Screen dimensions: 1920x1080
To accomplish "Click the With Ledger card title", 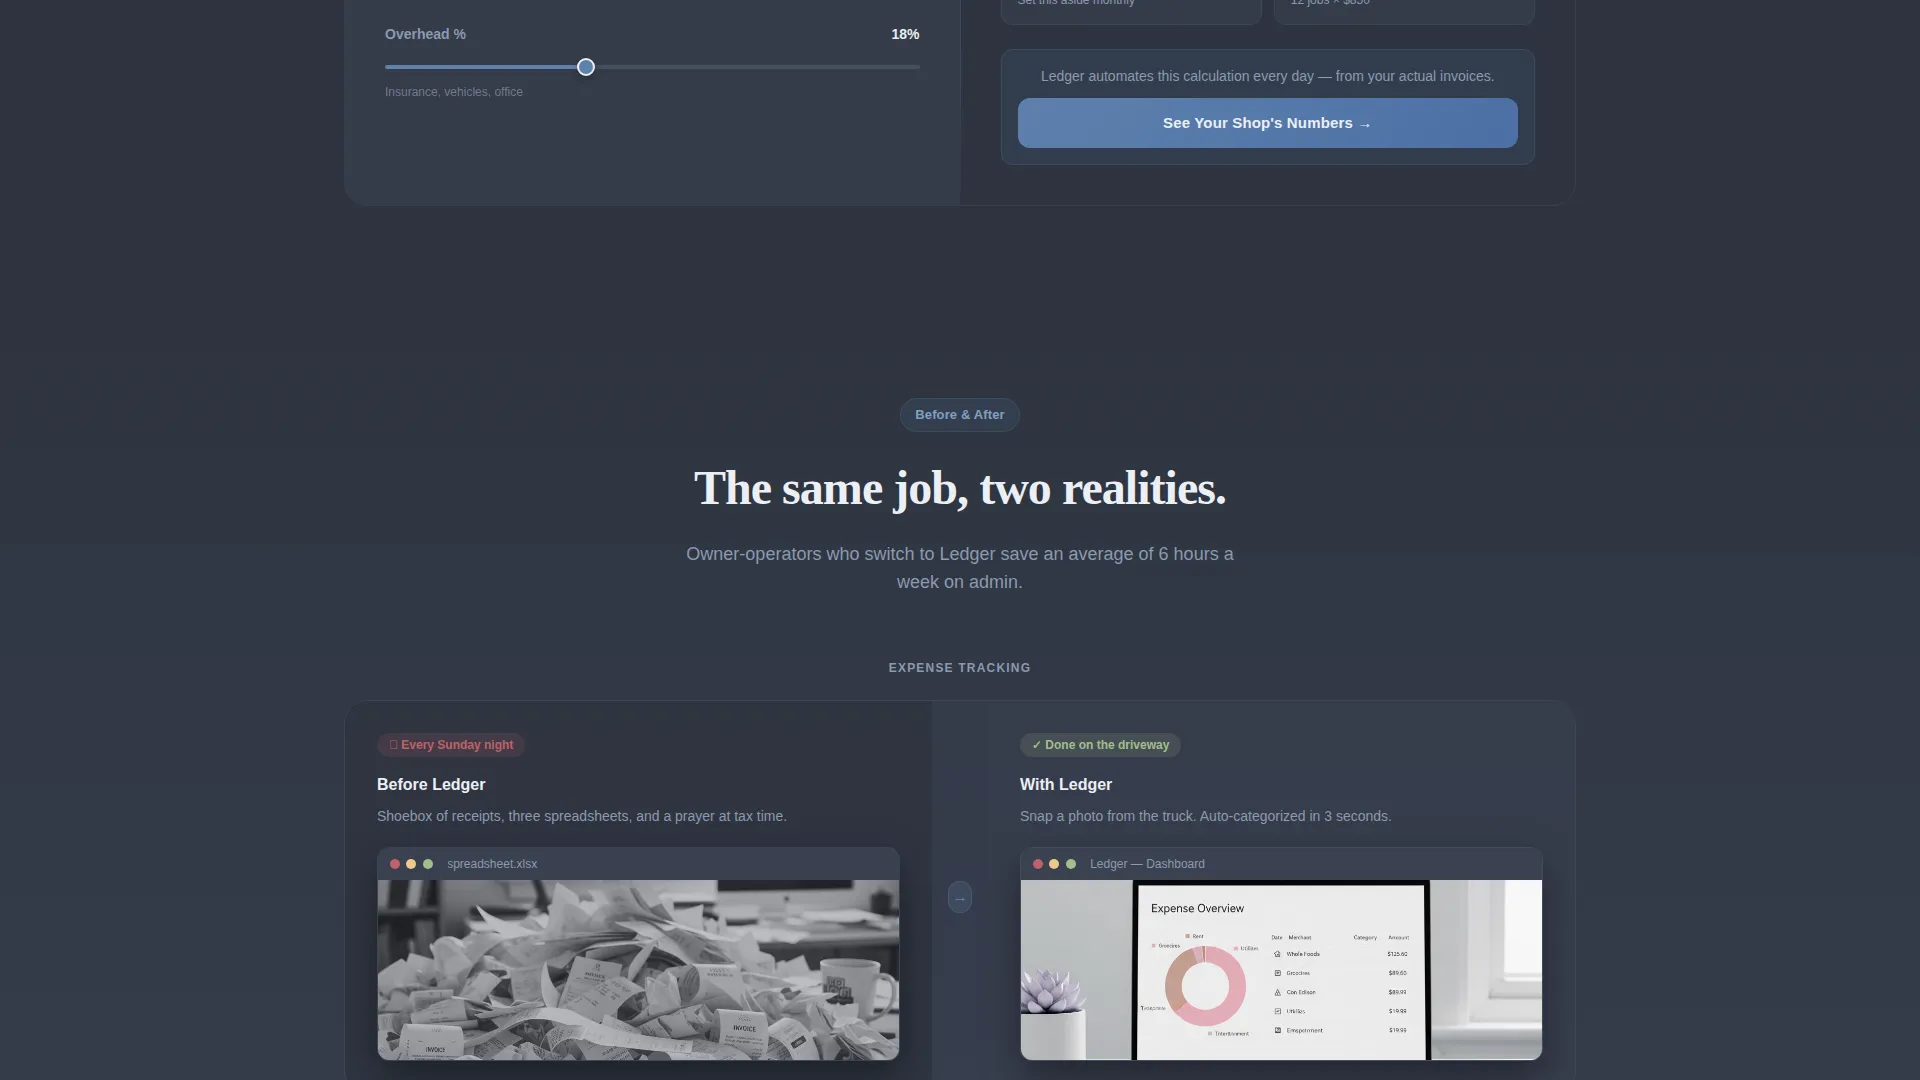I will (1066, 785).
